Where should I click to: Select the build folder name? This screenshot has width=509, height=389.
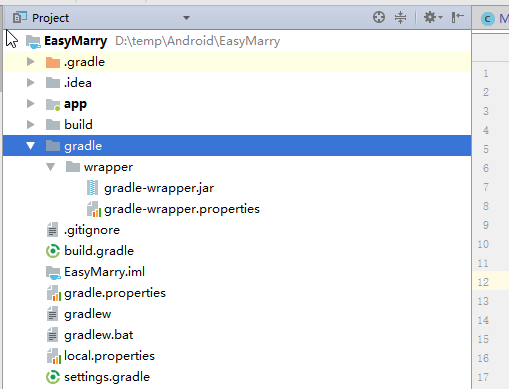click(78, 125)
